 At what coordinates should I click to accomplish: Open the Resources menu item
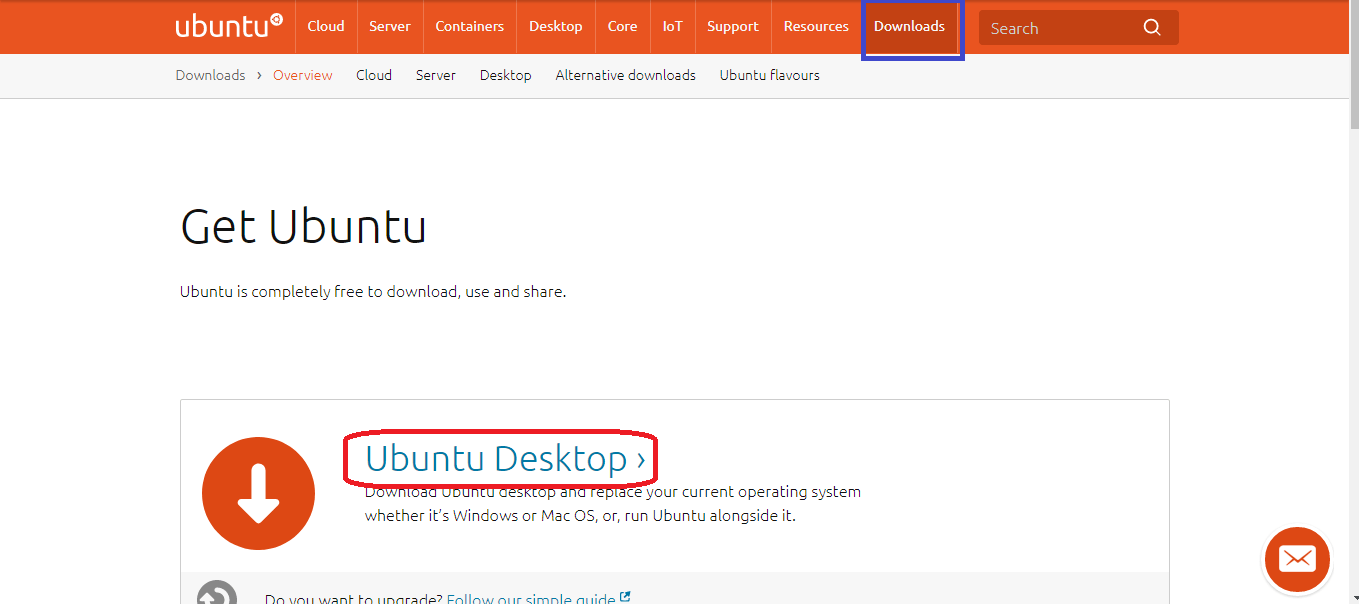[x=815, y=27]
